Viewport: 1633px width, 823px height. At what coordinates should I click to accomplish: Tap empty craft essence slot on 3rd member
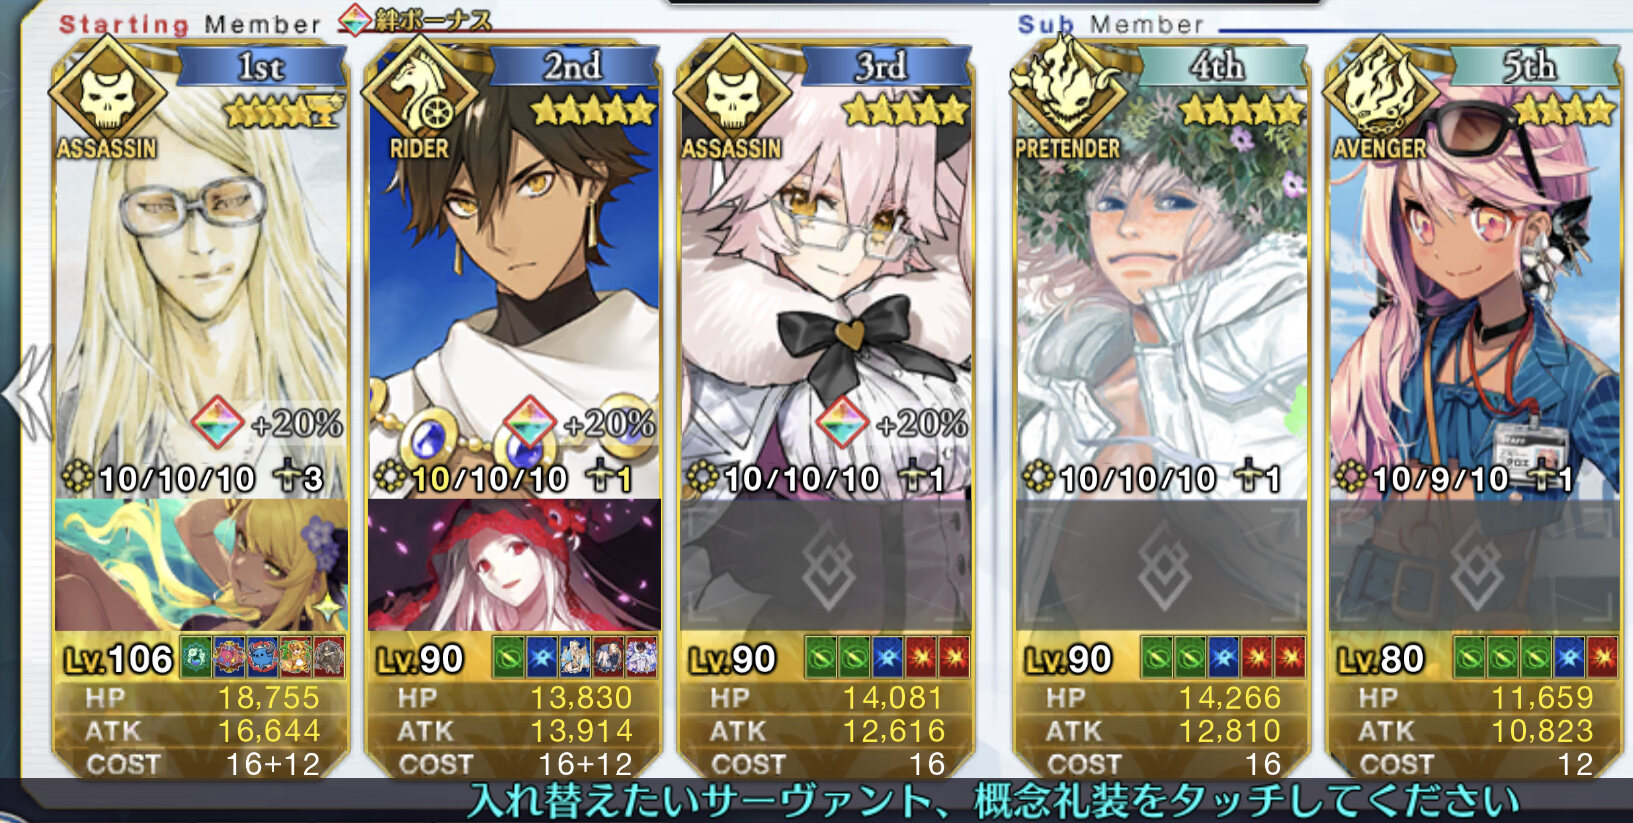point(826,565)
